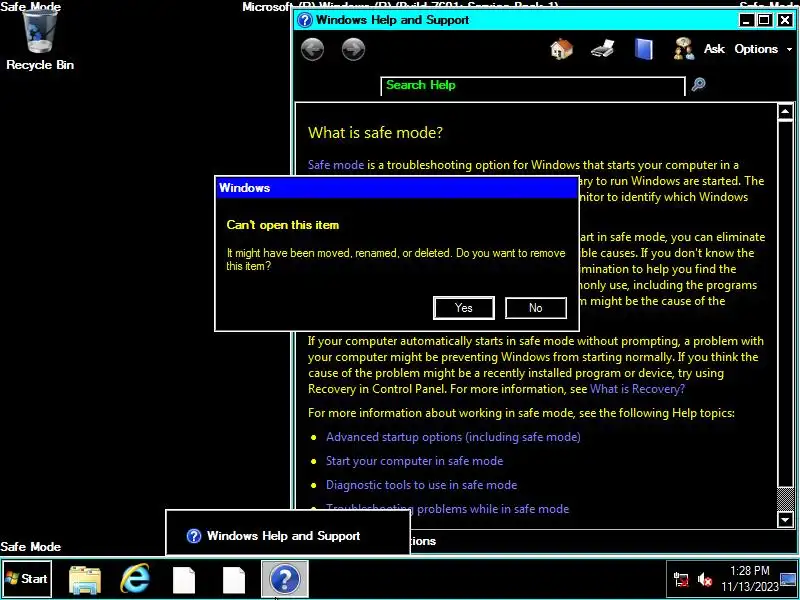Open Advanced startup options help topic
Screen dimensions: 800x600
pos(453,437)
